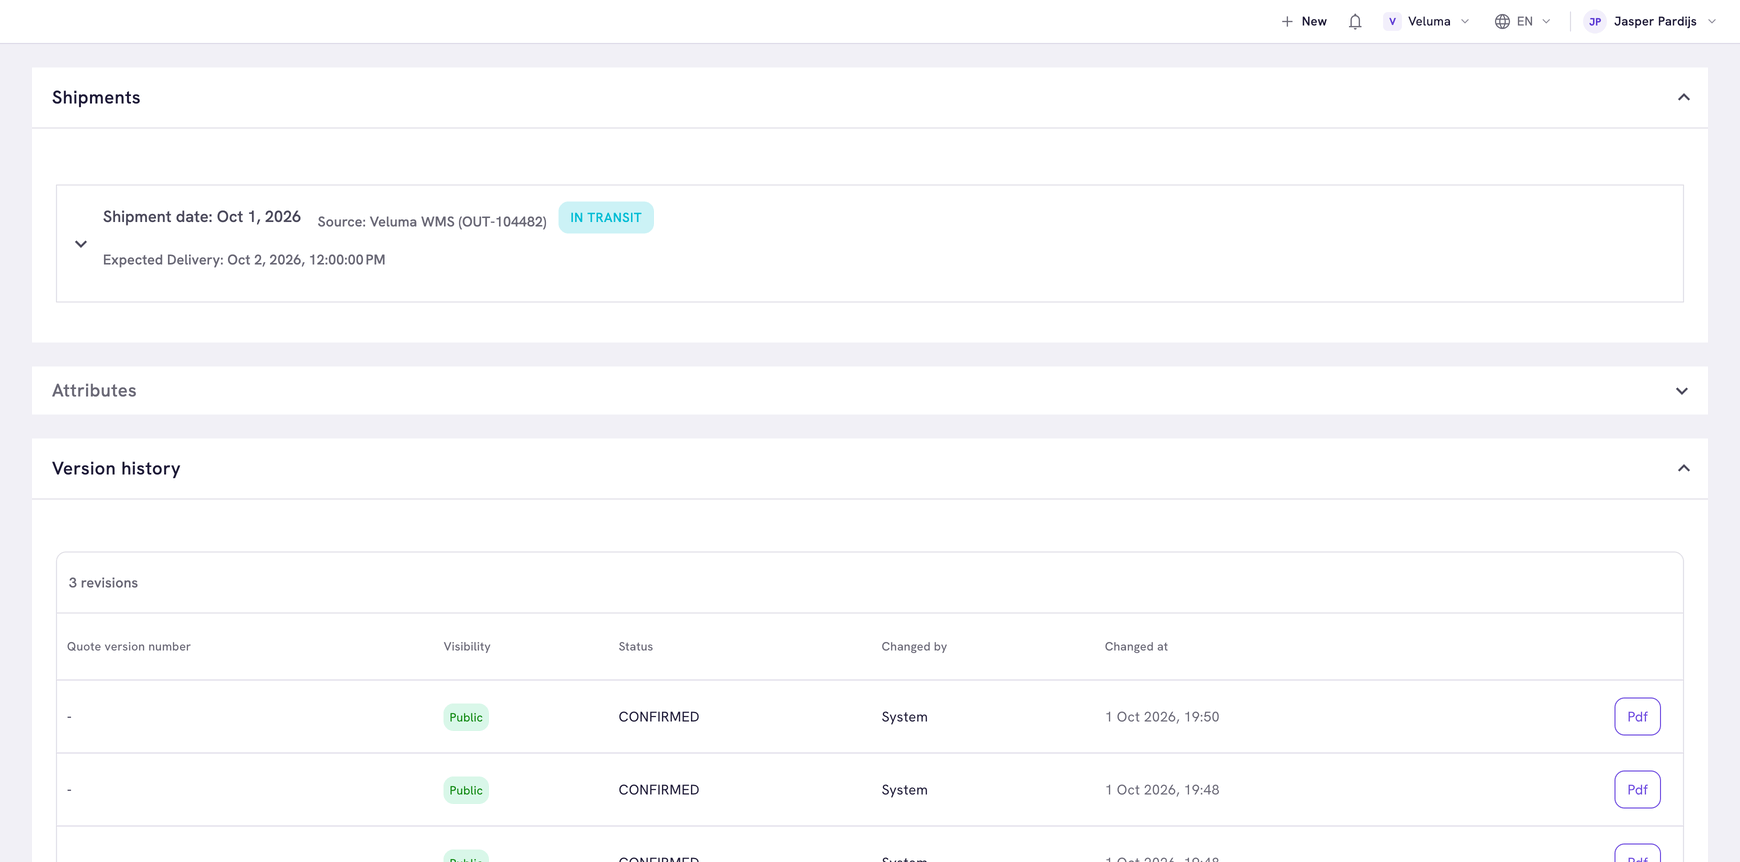Click System in the 19:50 row
The width and height of the screenshot is (1740, 862).
(x=905, y=717)
